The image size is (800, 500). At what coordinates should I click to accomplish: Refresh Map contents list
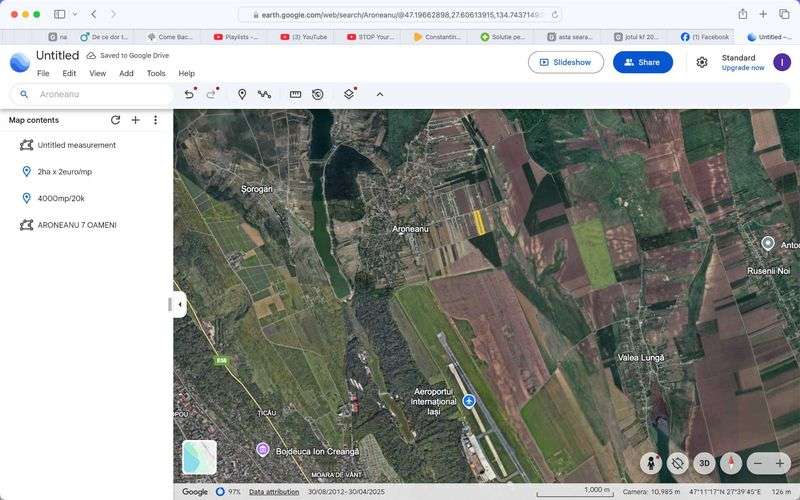(115, 120)
